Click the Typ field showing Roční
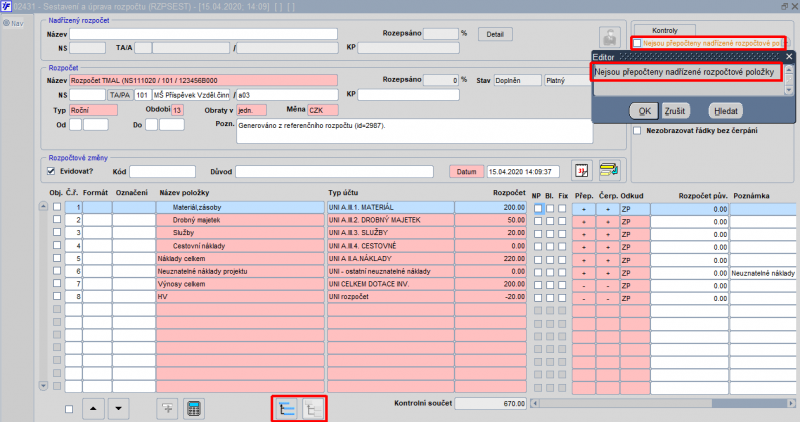Screen dimensions: 800x422 tap(93, 110)
